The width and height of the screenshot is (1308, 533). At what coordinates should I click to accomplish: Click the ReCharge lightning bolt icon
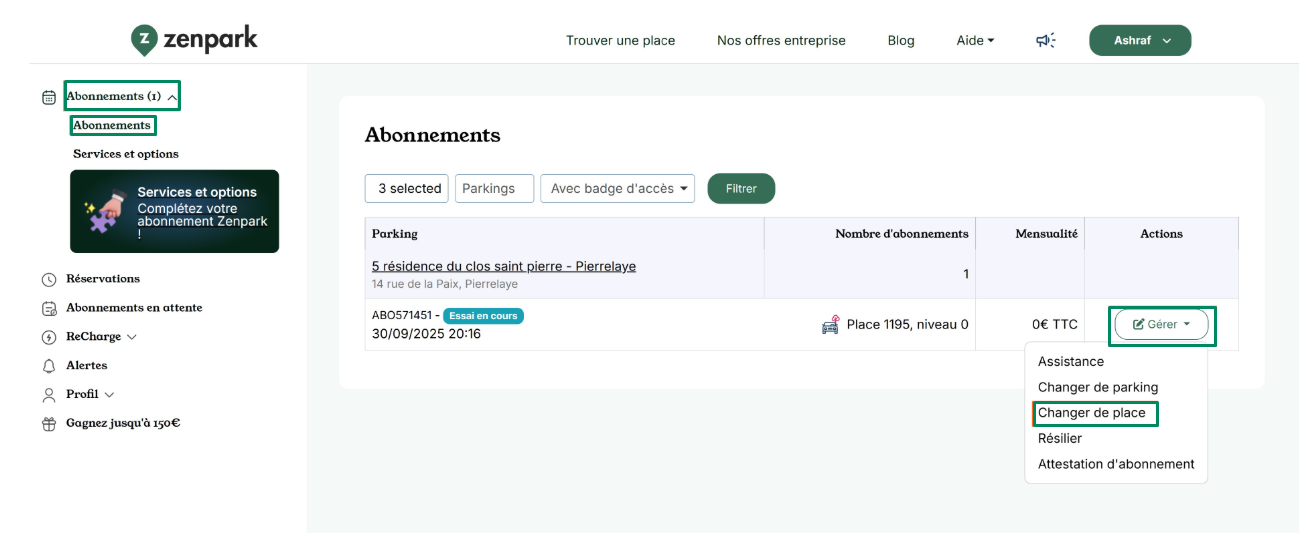pos(49,337)
